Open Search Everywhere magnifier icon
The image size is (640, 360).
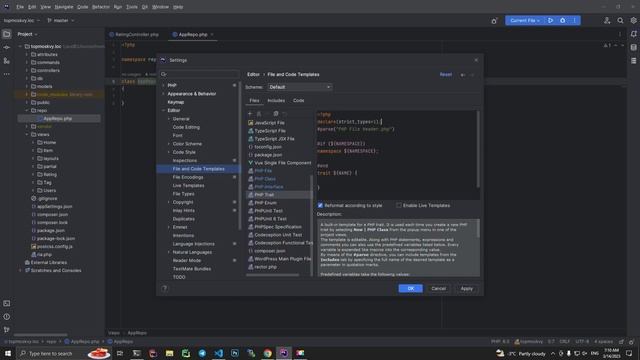click(620, 20)
